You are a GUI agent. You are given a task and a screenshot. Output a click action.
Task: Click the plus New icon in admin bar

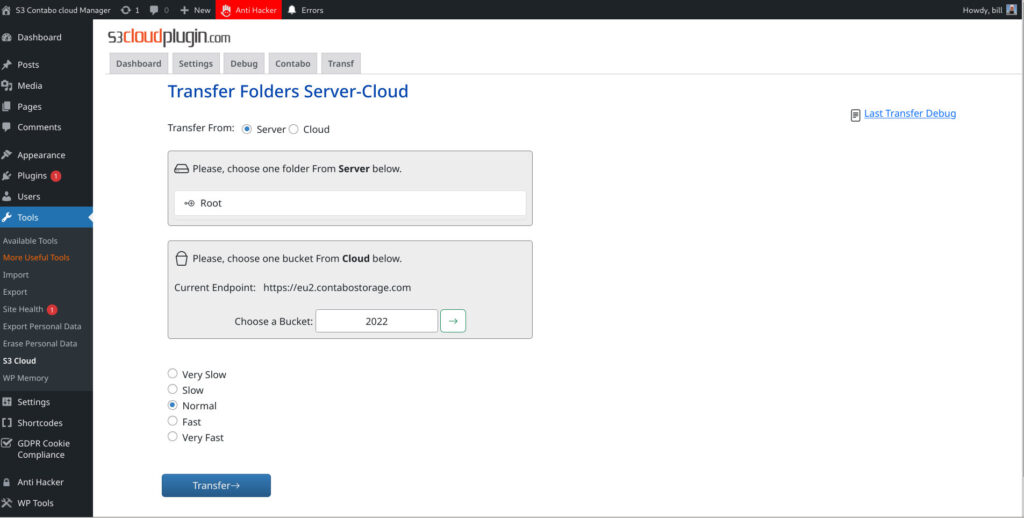click(x=184, y=10)
